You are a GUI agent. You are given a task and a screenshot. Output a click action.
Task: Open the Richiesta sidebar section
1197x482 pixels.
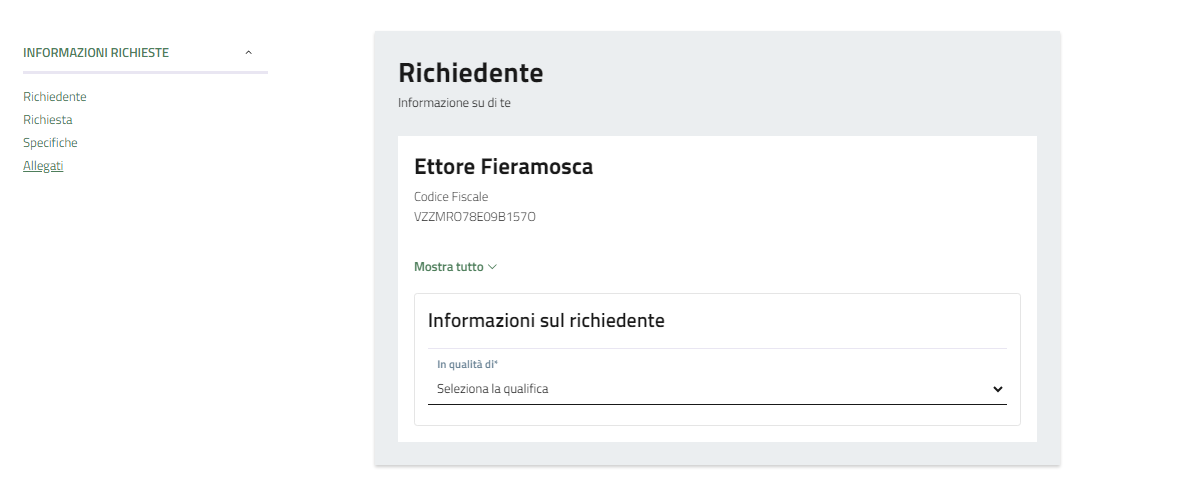click(x=48, y=120)
